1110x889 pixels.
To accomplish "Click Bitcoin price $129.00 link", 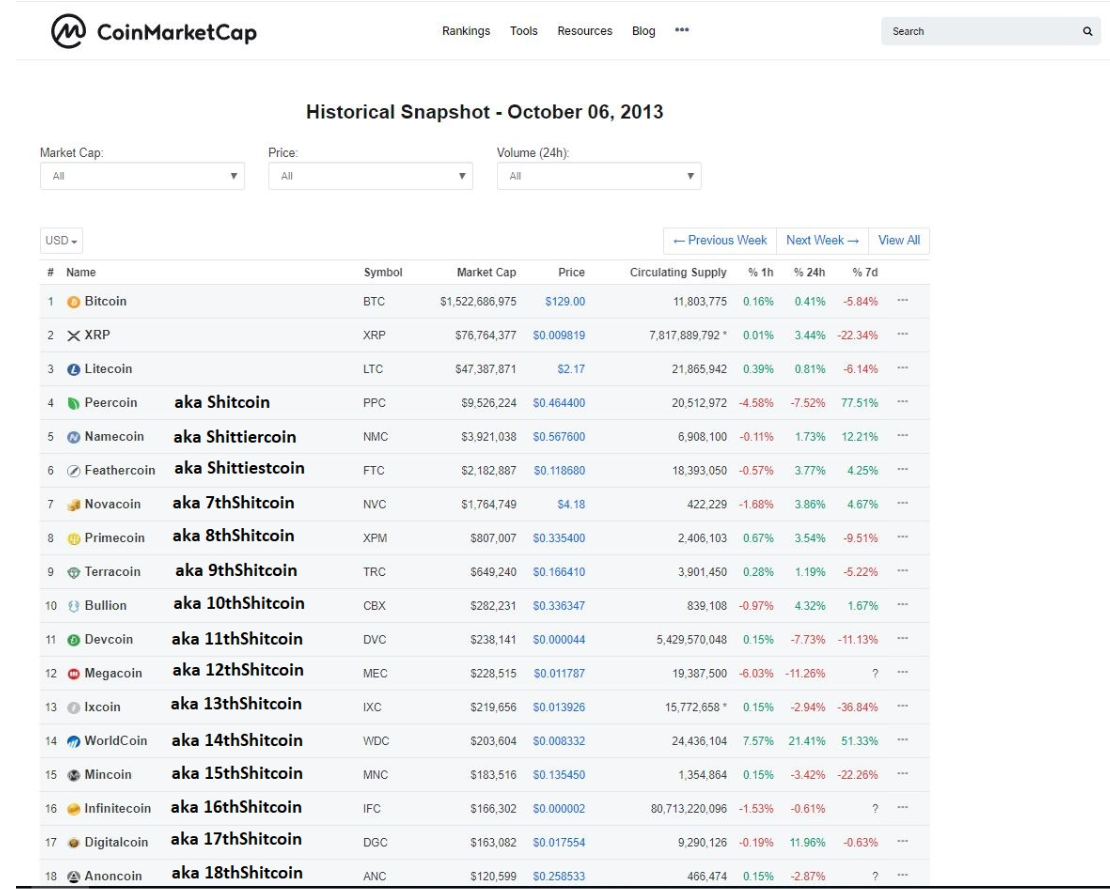I will click(565, 302).
